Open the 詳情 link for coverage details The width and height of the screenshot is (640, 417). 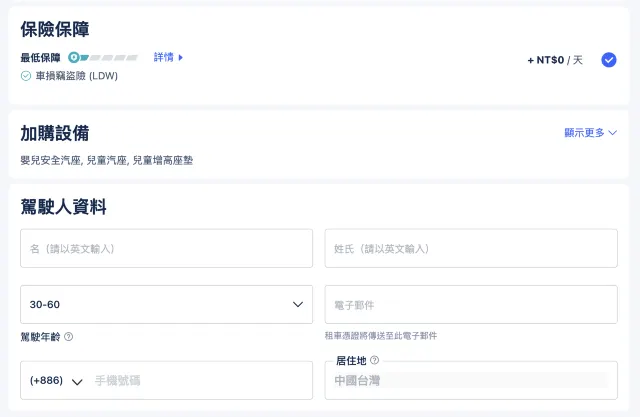coord(168,58)
